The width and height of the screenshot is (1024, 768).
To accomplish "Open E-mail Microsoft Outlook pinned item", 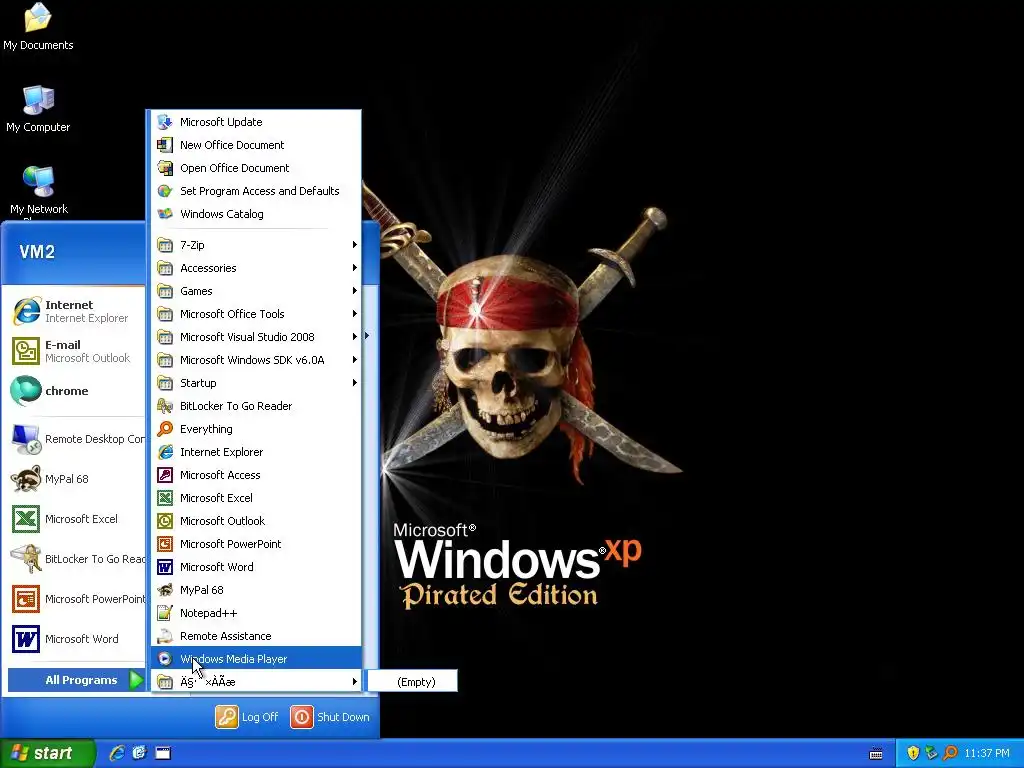I will pyautogui.click(x=74, y=351).
